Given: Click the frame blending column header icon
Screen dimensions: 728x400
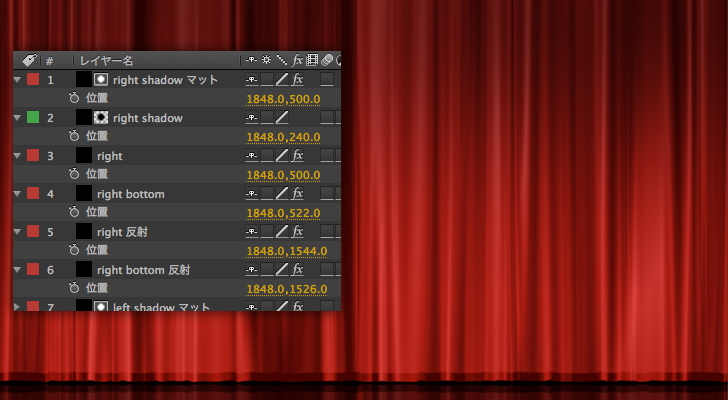Looking at the screenshot, I should (x=312, y=61).
